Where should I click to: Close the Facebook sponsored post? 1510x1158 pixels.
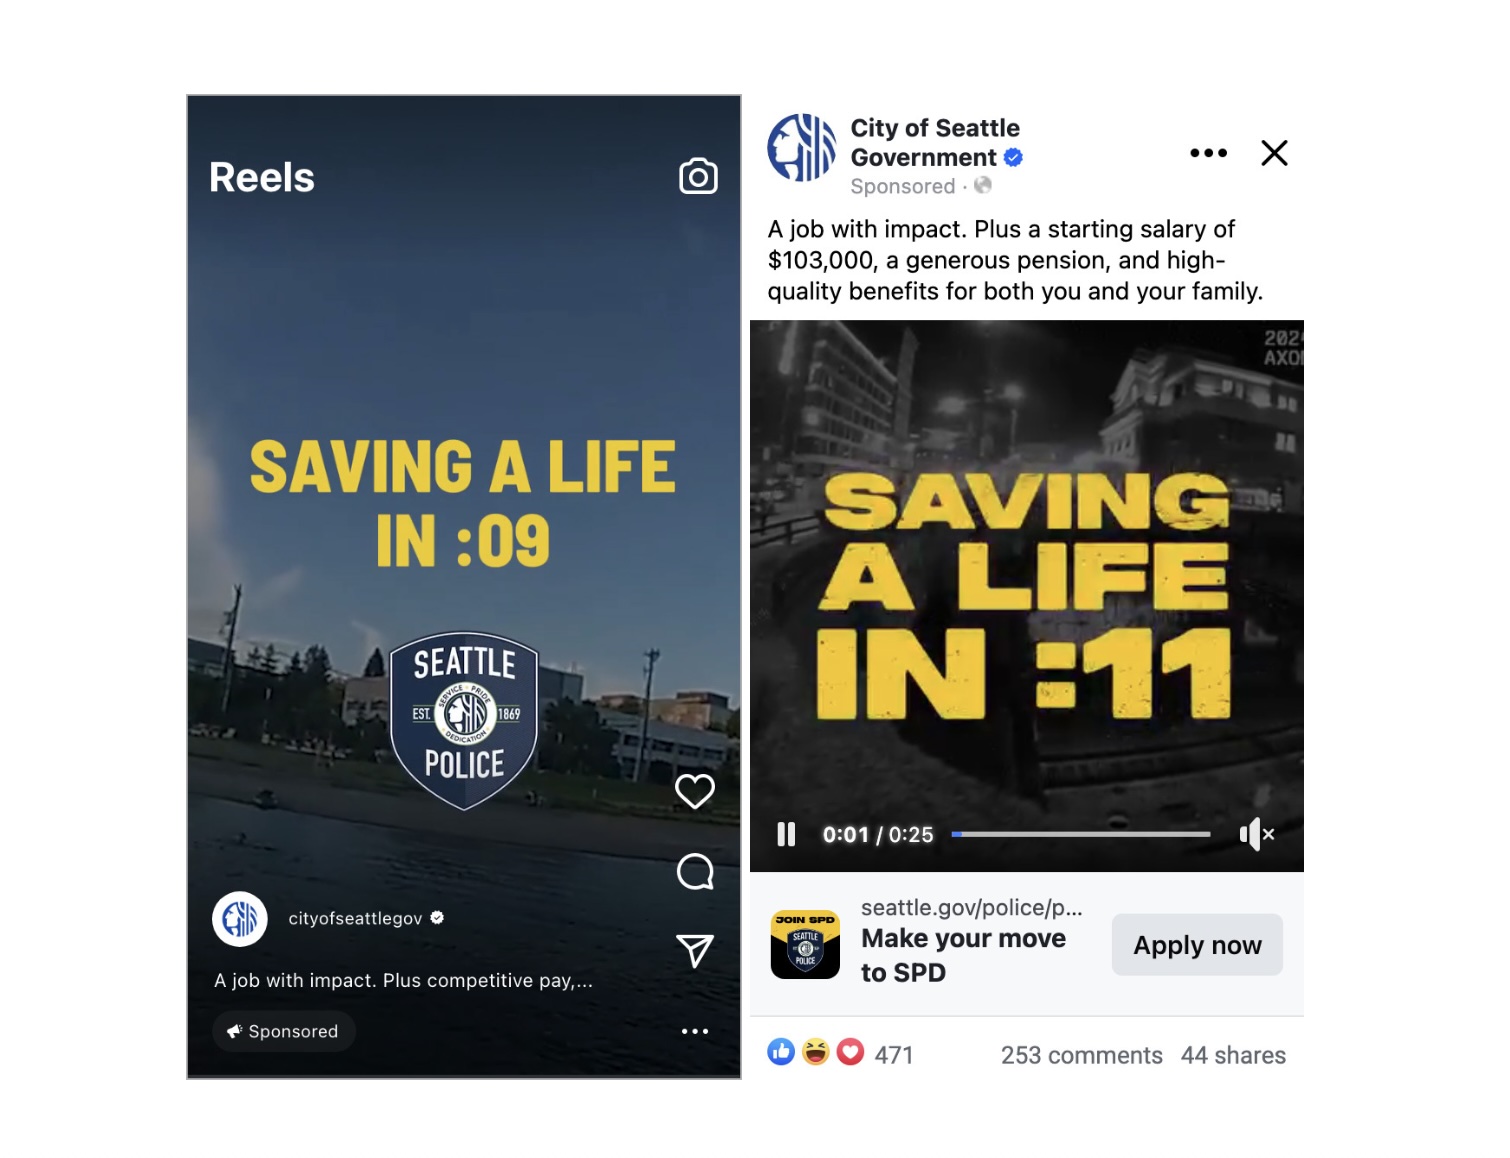click(x=1274, y=153)
